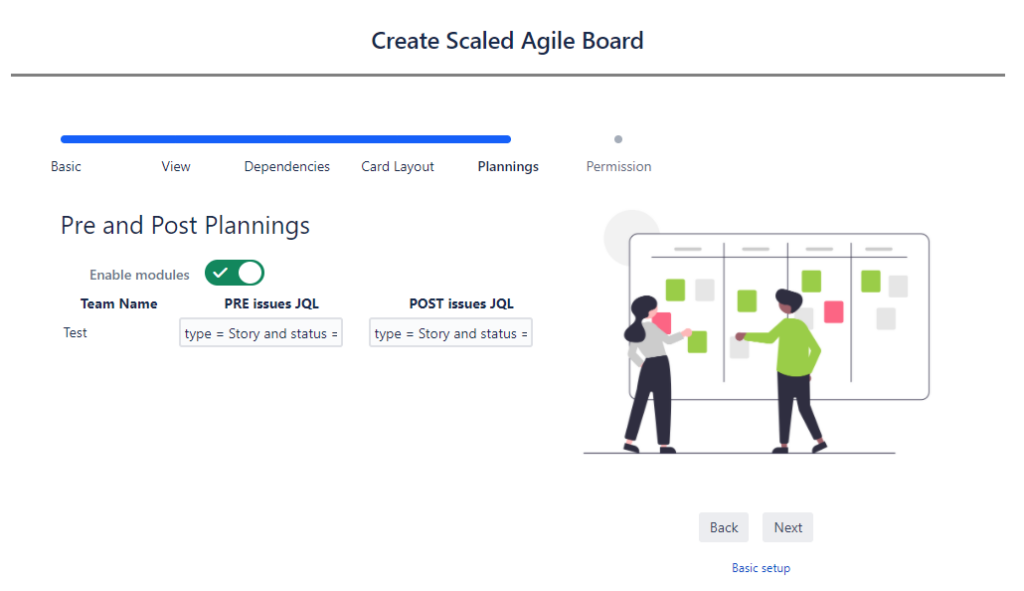Open the Card Layout step

[x=397, y=167]
